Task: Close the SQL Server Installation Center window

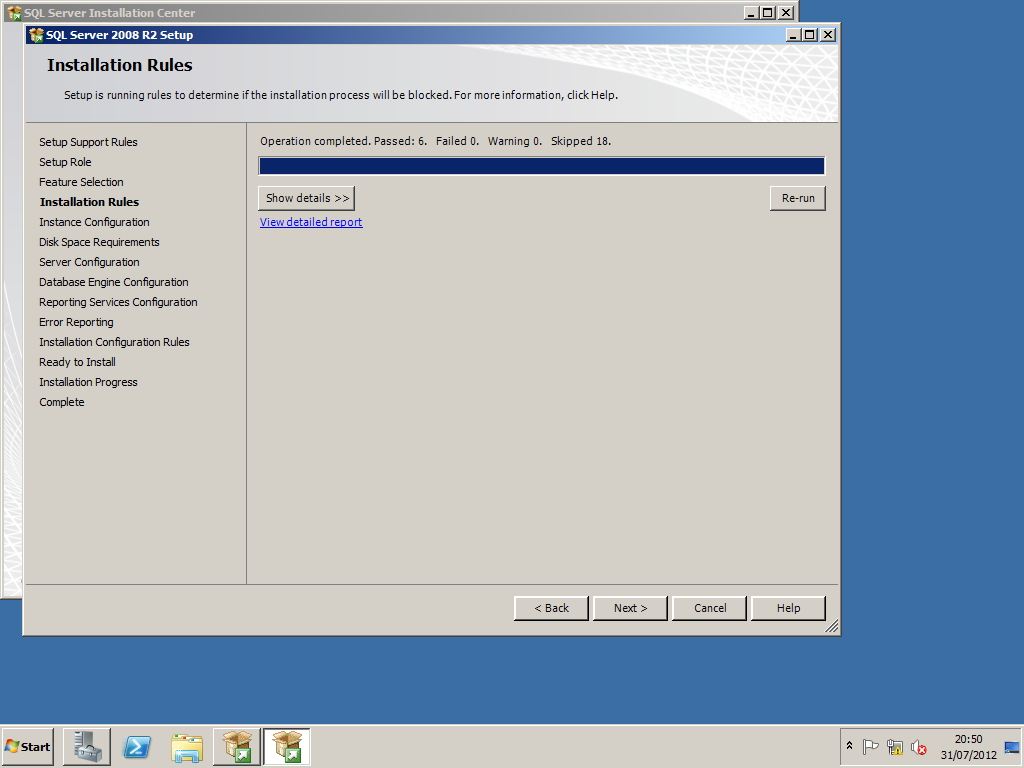Action: point(786,12)
